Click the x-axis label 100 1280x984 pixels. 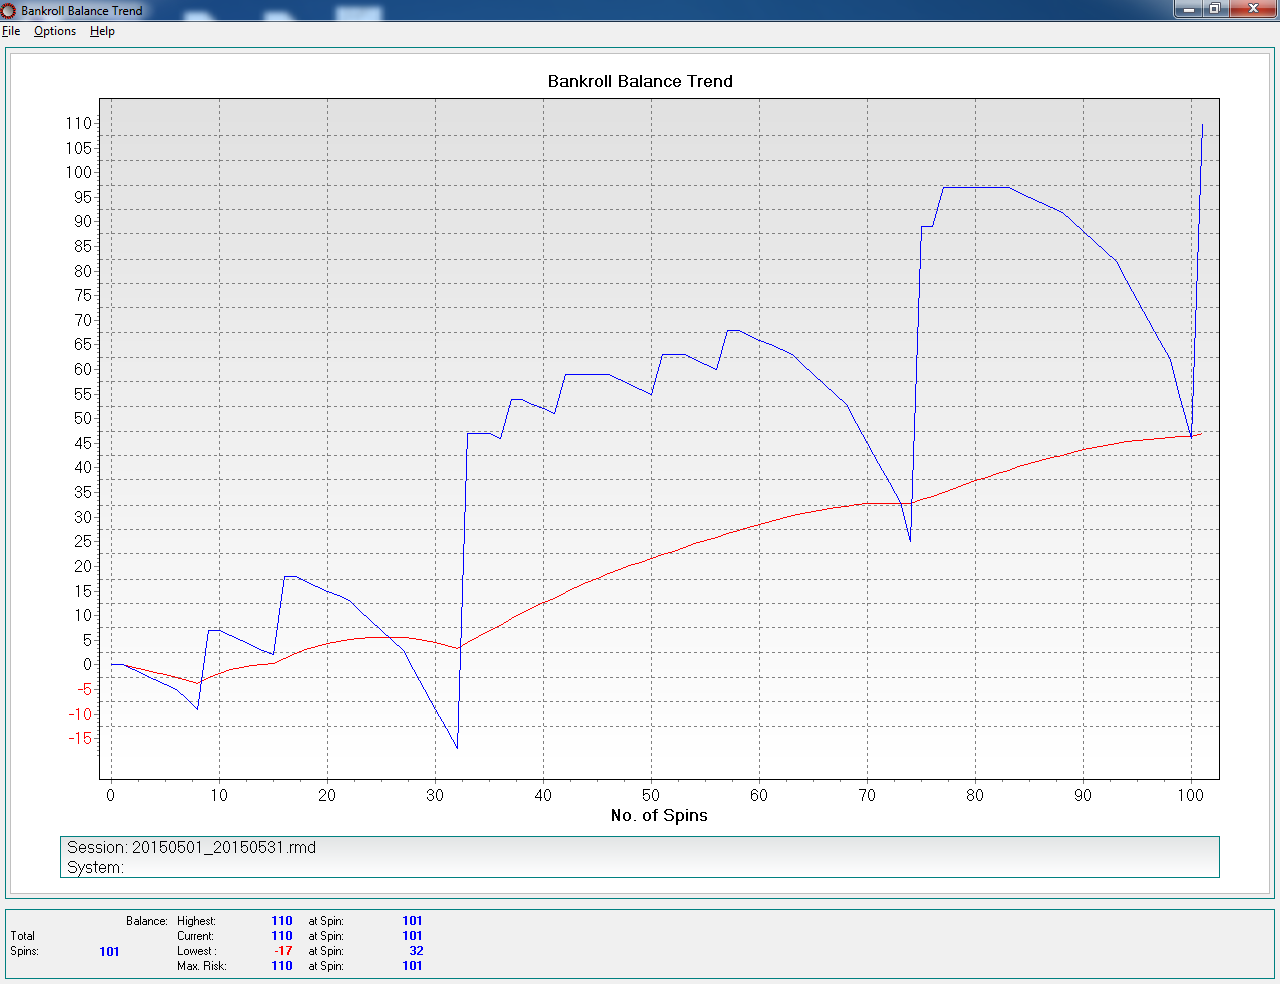(1190, 795)
